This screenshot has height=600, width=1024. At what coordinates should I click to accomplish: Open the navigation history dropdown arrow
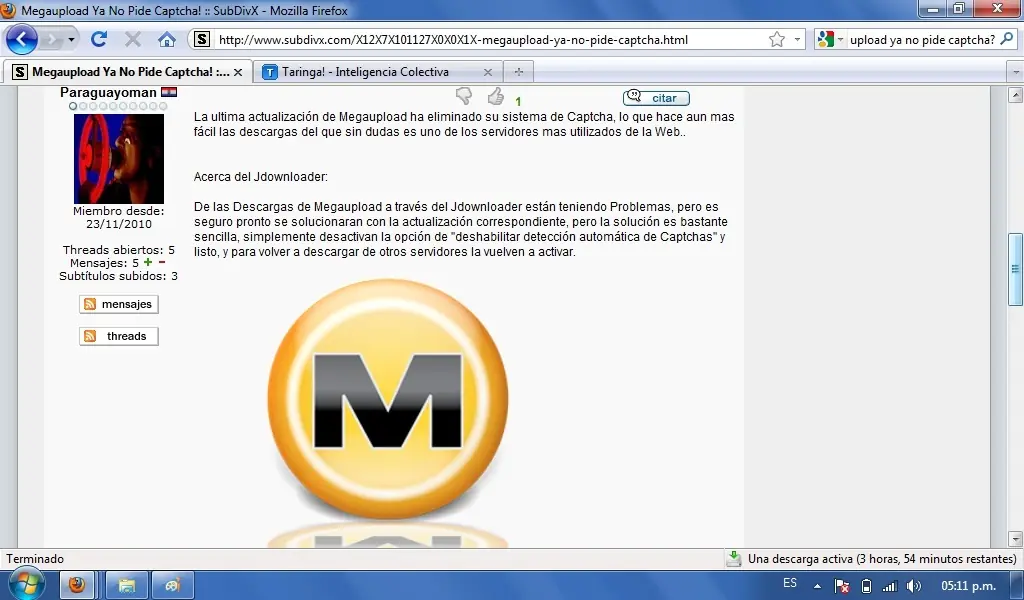click(x=71, y=40)
